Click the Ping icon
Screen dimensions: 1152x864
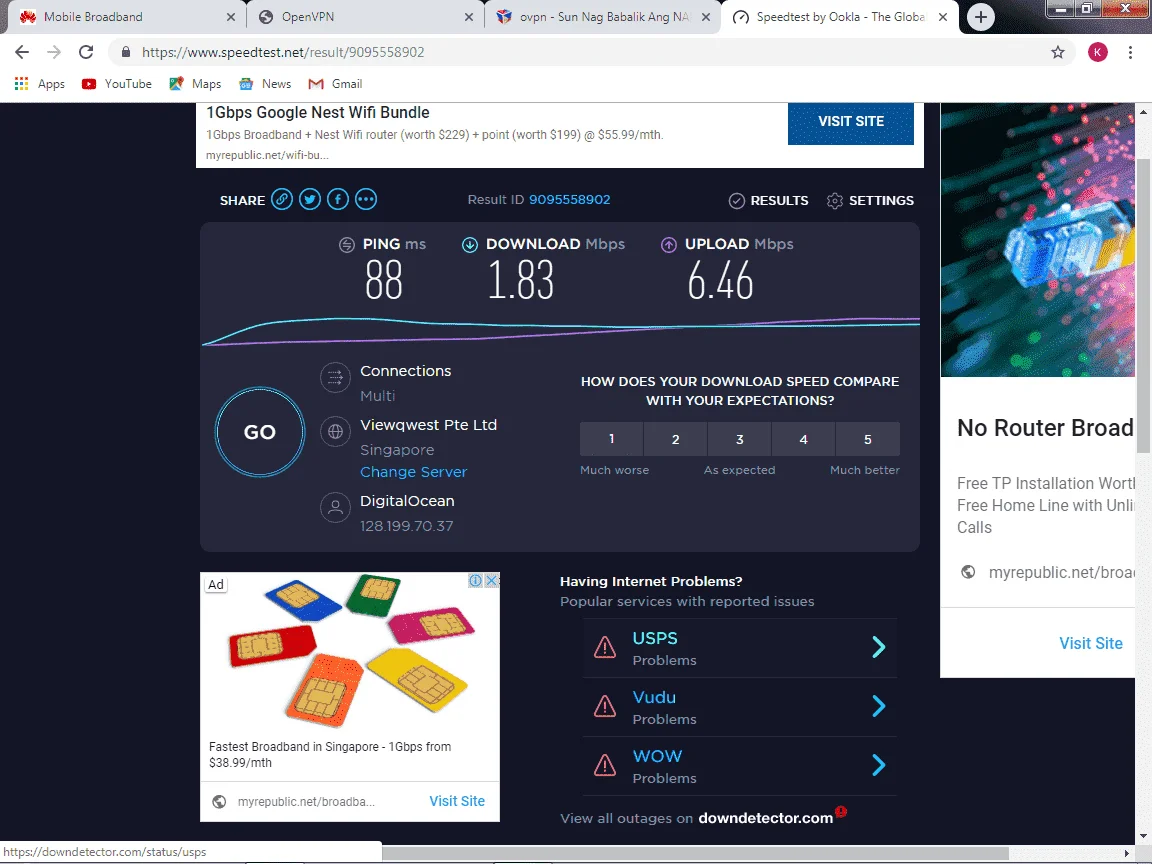coord(347,245)
